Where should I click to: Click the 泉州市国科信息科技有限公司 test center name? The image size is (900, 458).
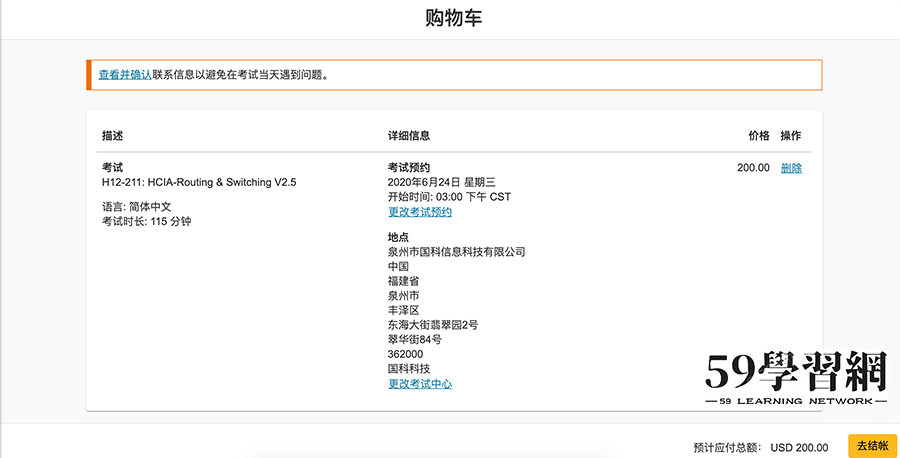pos(456,252)
